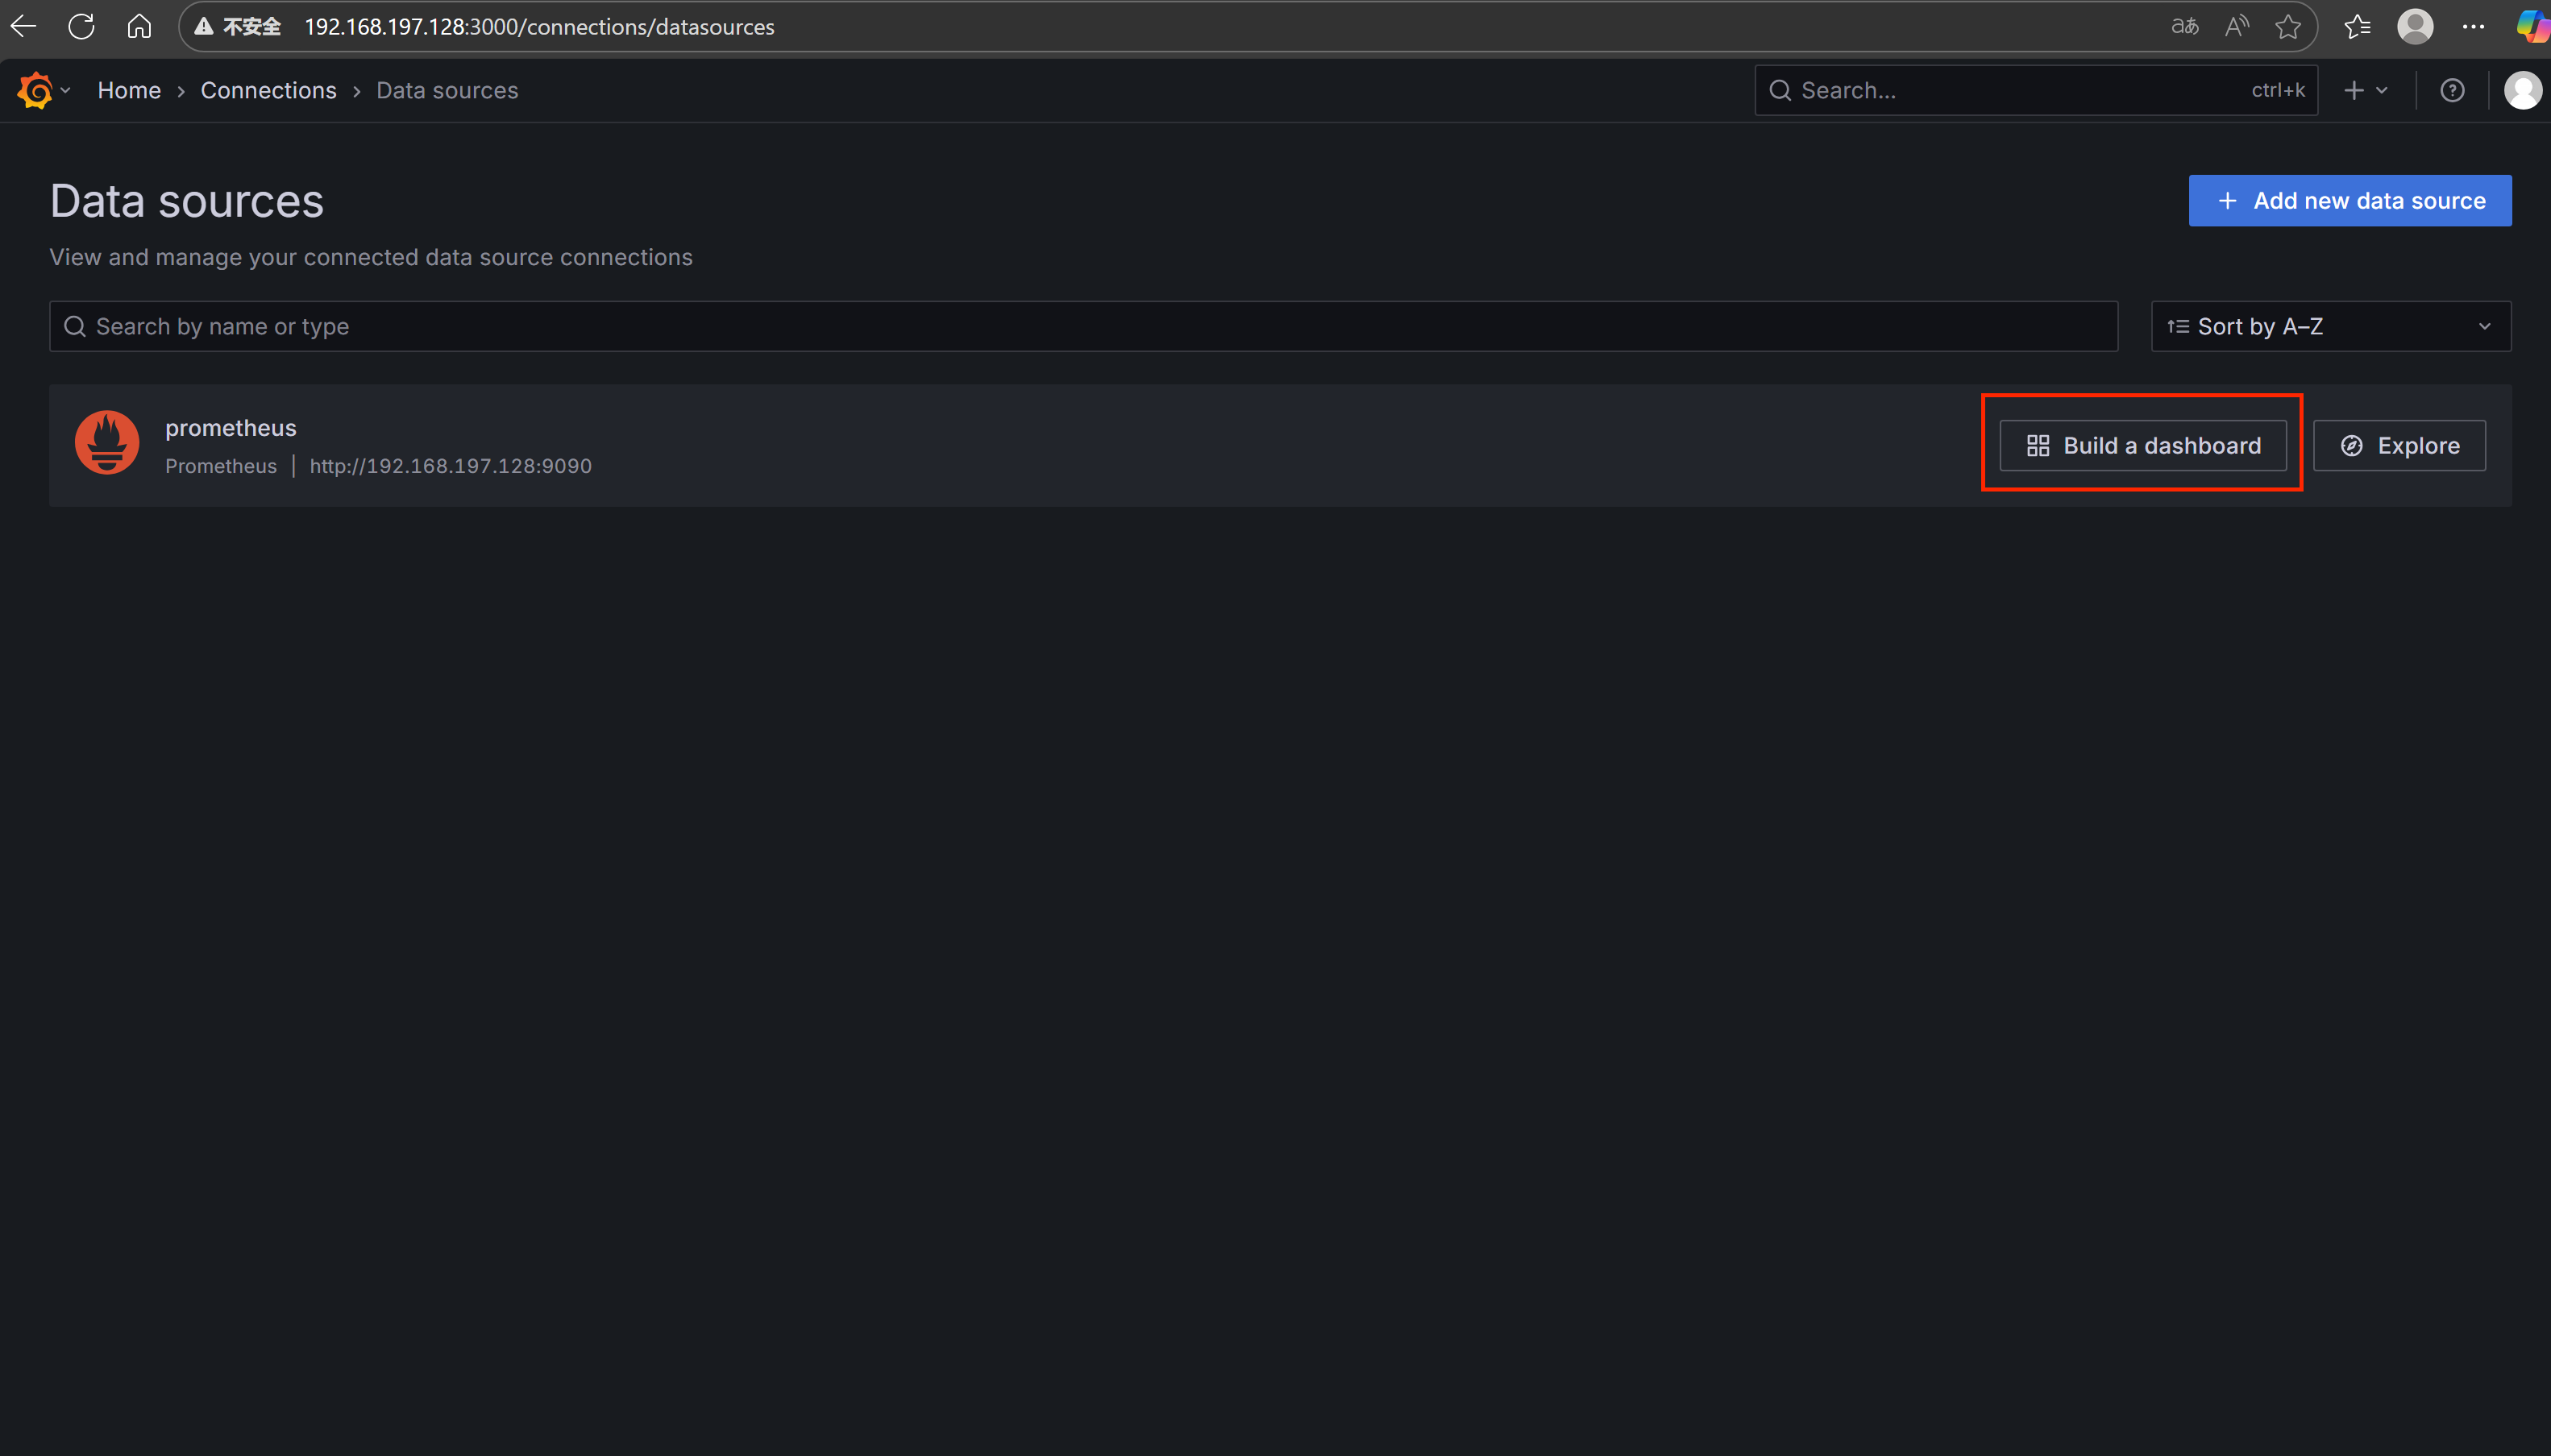Screen dimensions: 2551x1456
Task: Click the browser home icon
Action: (x=139, y=27)
